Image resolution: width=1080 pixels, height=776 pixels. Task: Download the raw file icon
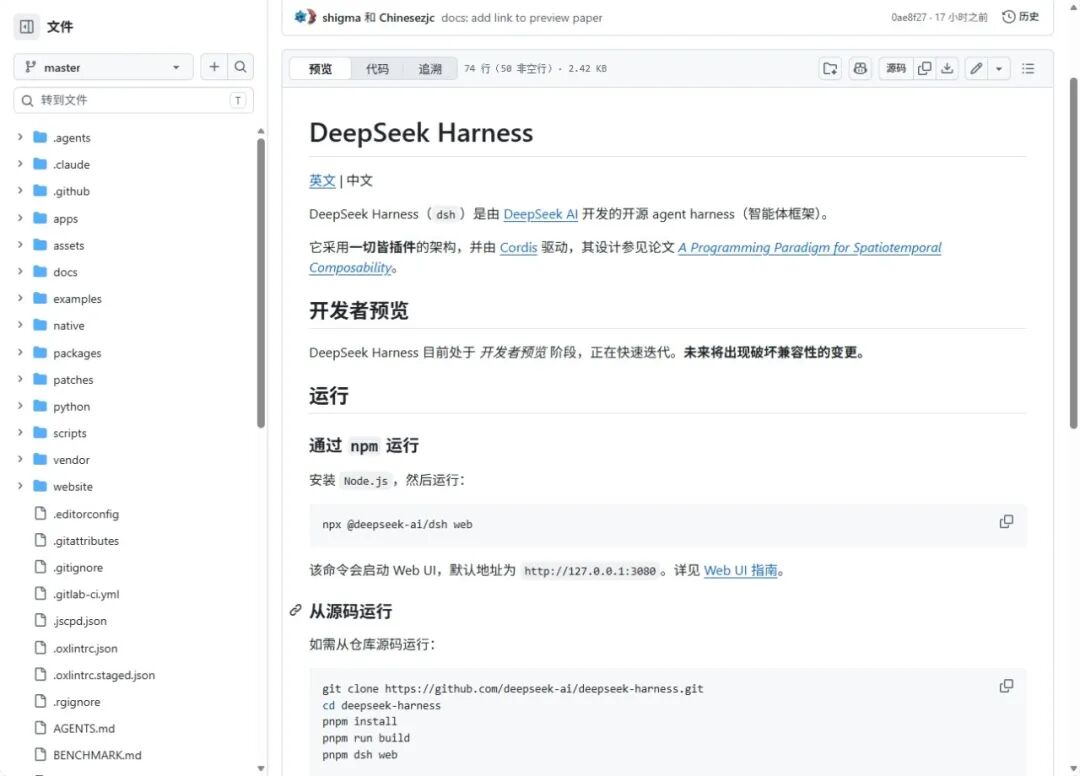coord(948,68)
